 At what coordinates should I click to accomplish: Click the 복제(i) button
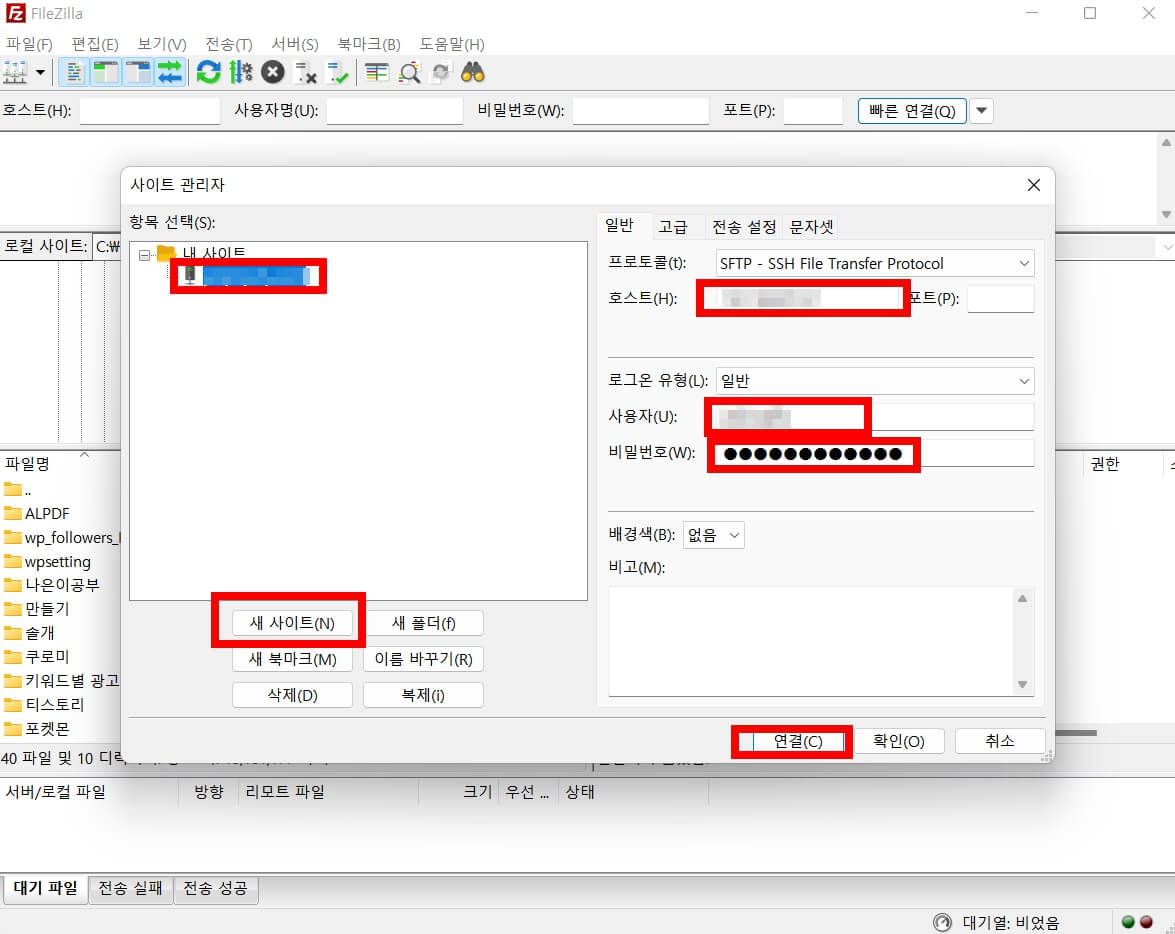click(423, 695)
